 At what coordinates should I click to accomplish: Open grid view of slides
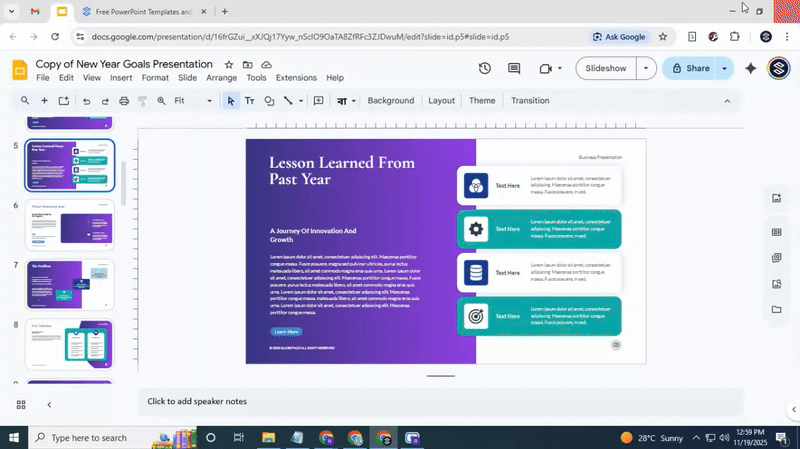[21, 404]
